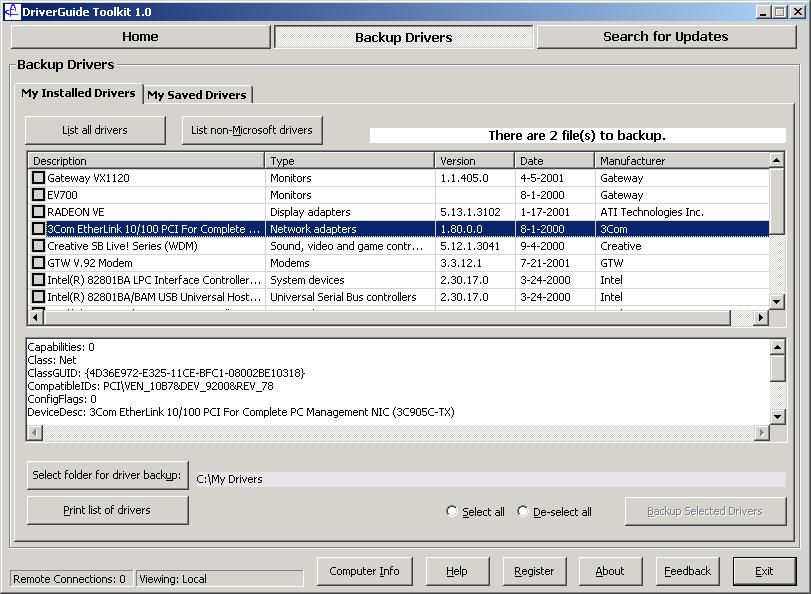Click Backup Selected Drivers button
This screenshot has height=594, width=811.
tap(705, 511)
